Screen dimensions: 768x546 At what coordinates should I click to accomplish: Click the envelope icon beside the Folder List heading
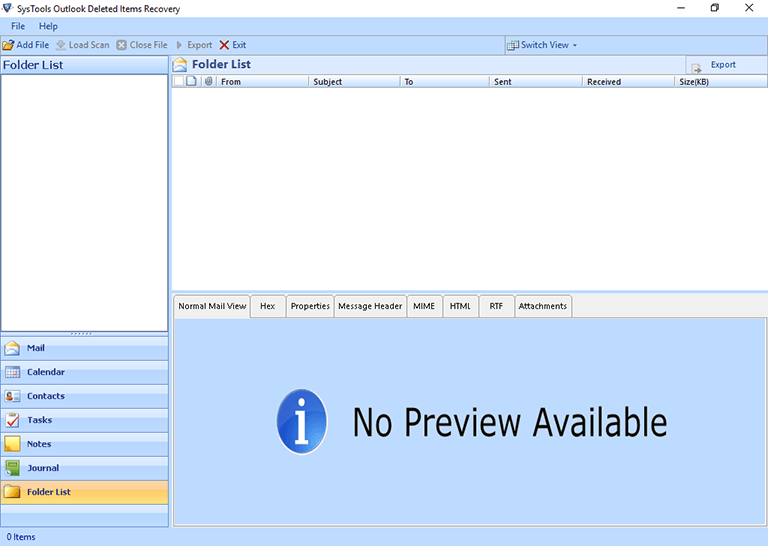[180, 65]
